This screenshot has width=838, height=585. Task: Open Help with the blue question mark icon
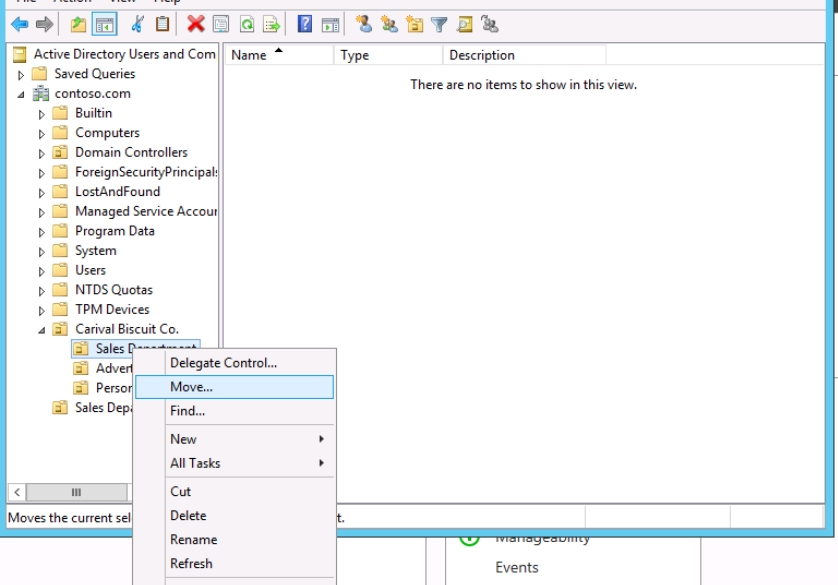(305, 24)
